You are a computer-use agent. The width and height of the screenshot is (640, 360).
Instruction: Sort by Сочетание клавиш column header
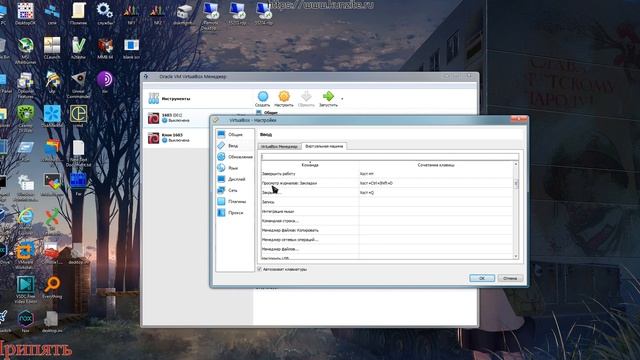[x=436, y=165]
